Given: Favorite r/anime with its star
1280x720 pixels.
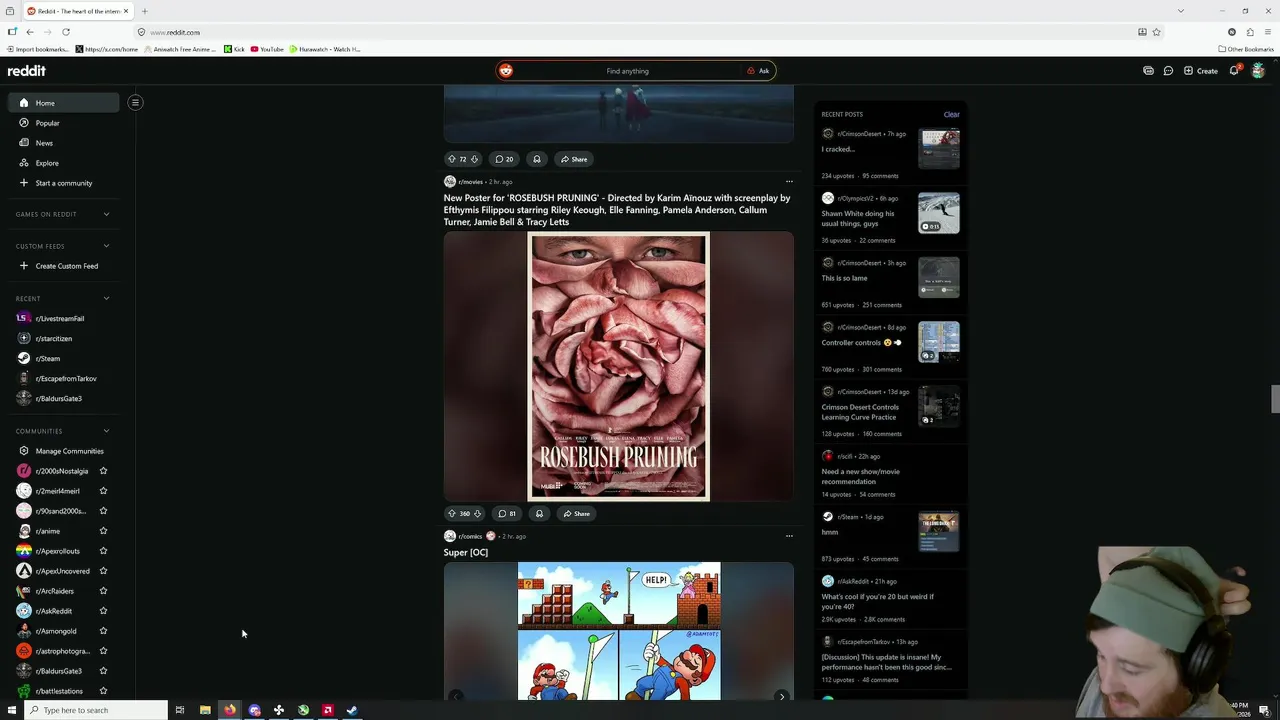Looking at the screenshot, I should [103, 531].
